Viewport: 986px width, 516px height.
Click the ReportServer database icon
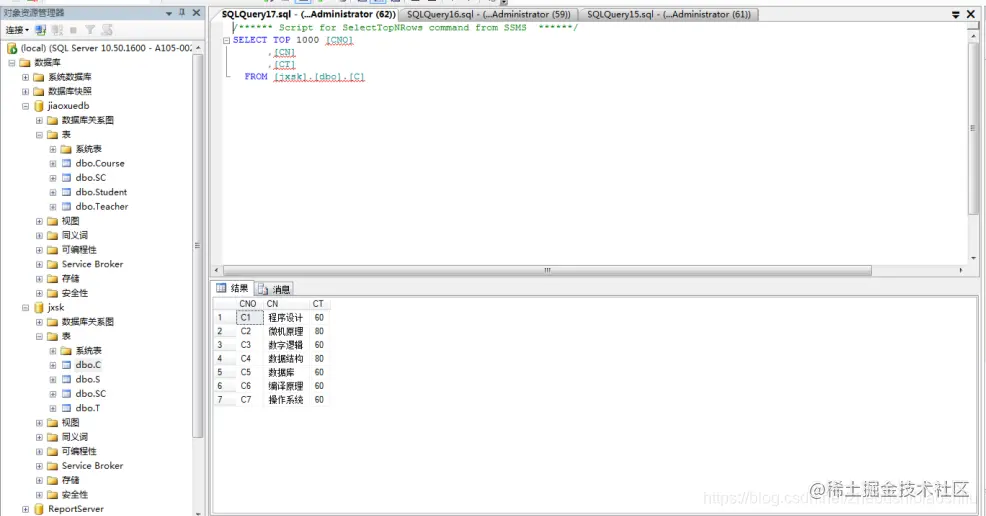coord(39,509)
